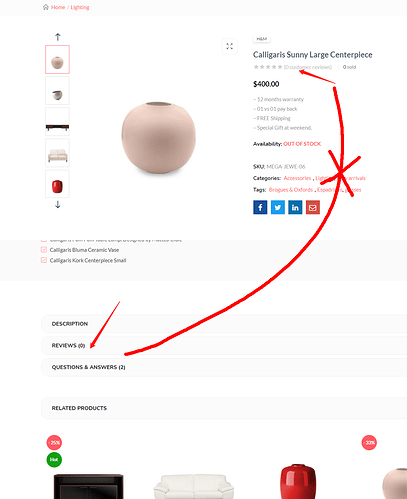407x499 pixels.
Task: Toggle Calligaris Kork Centerpiece Small checkbox
Action: (44, 260)
